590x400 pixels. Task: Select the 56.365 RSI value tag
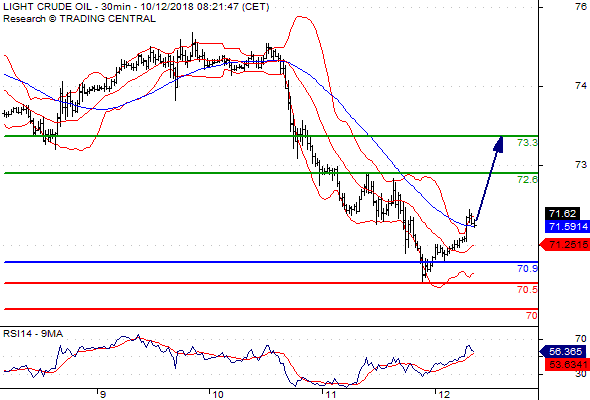(x=563, y=352)
